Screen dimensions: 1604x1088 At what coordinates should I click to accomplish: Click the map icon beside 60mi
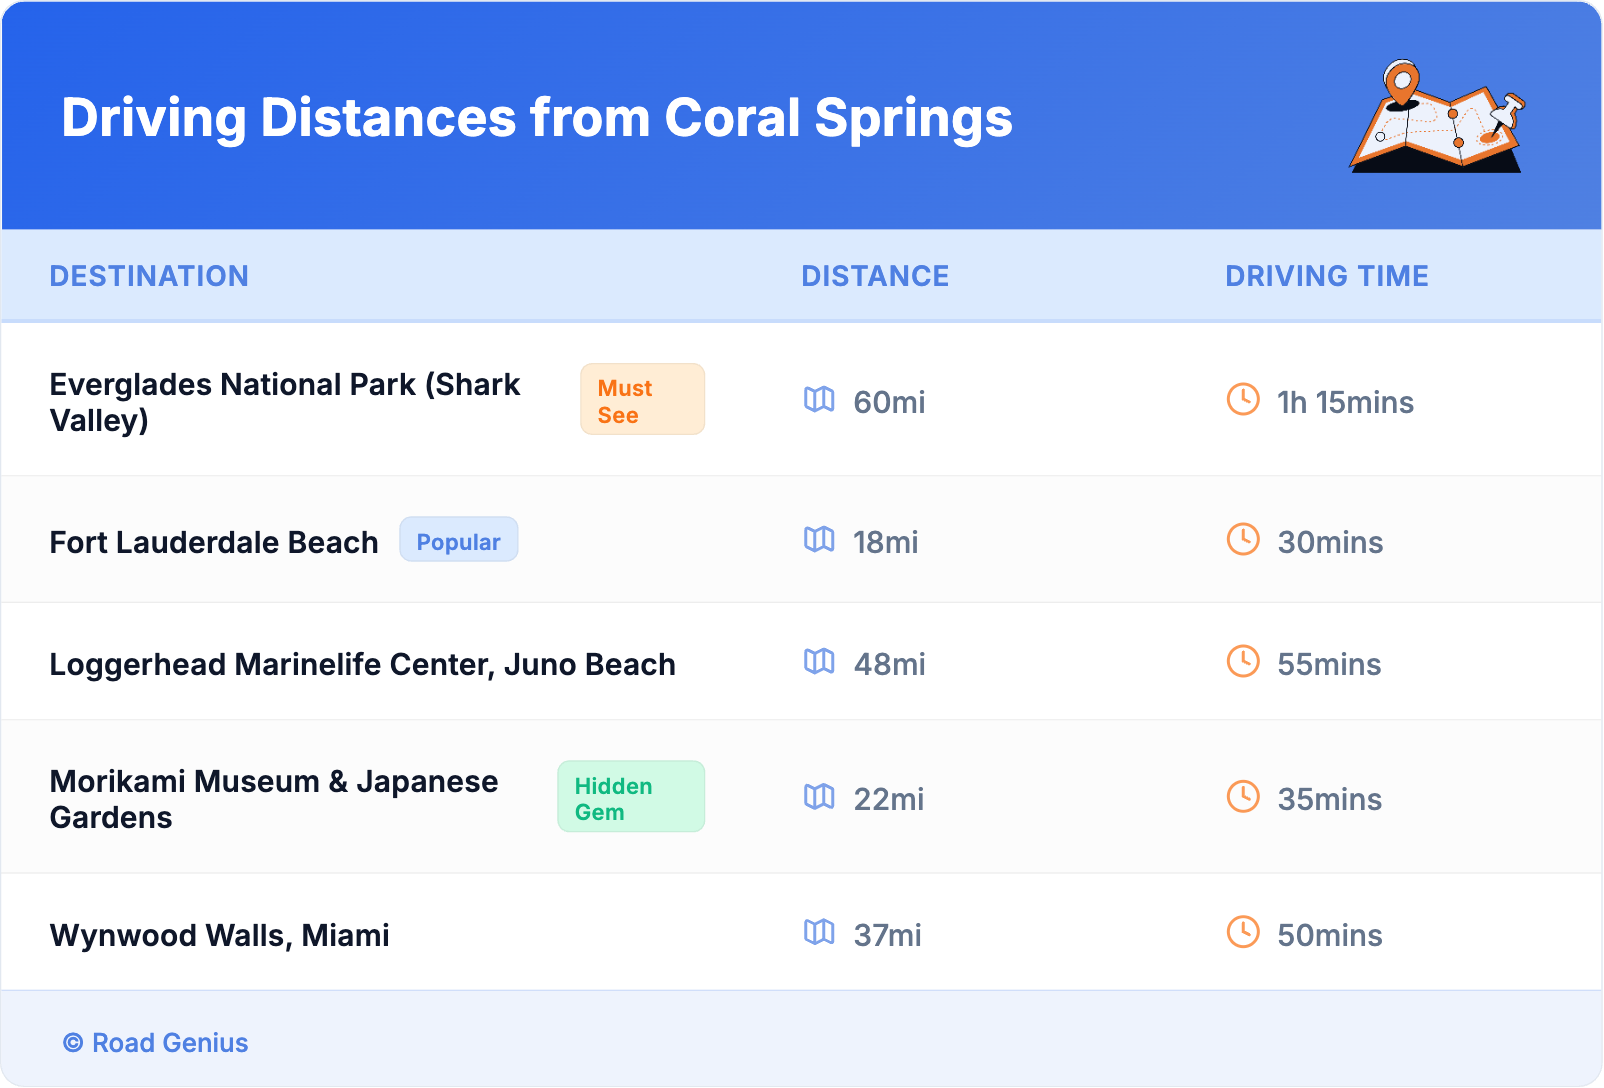point(819,400)
